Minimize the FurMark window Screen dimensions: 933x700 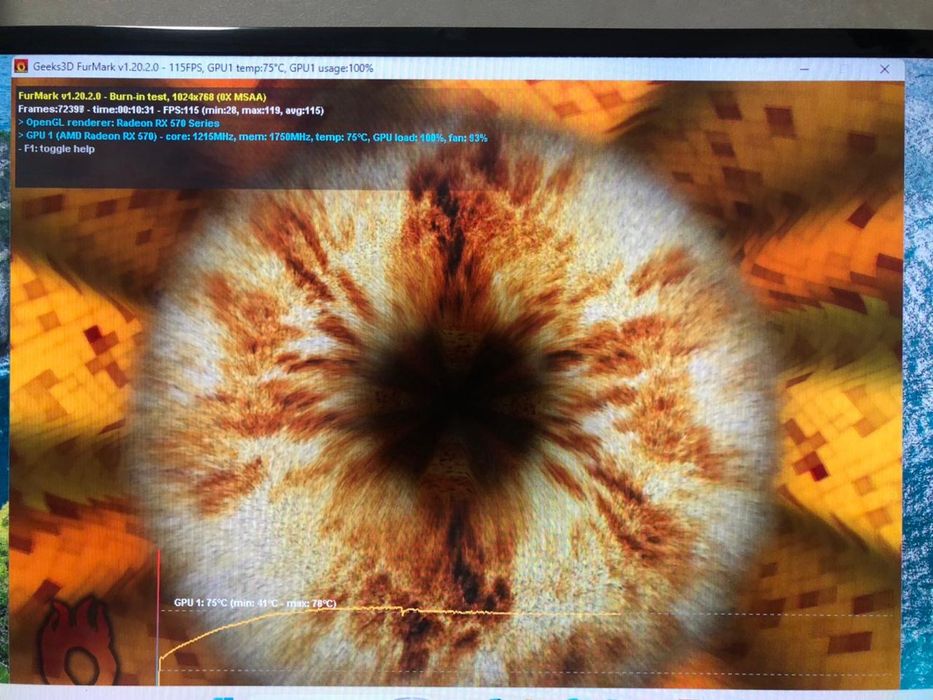(x=804, y=69)
